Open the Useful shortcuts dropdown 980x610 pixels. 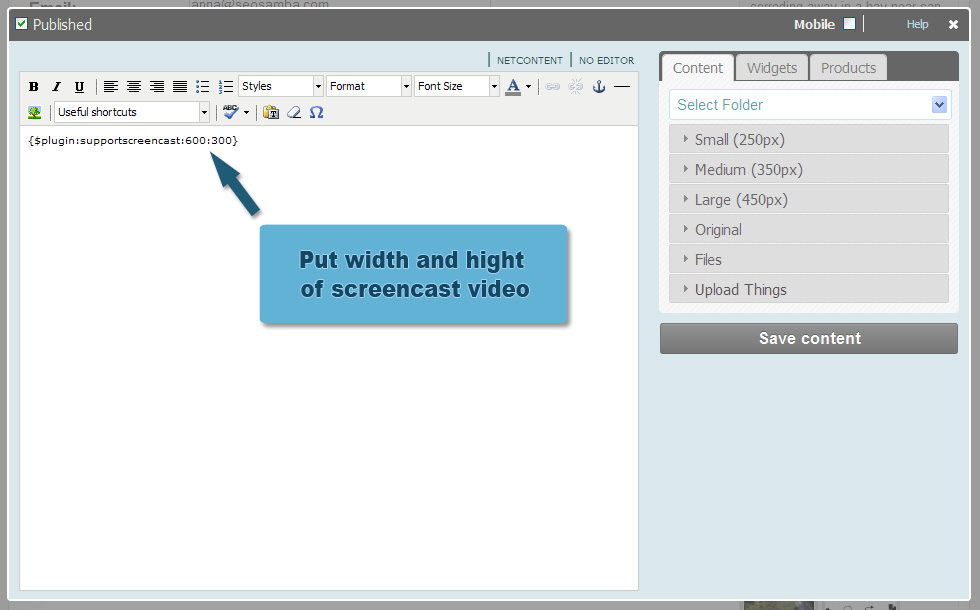[x=132, y=112]
